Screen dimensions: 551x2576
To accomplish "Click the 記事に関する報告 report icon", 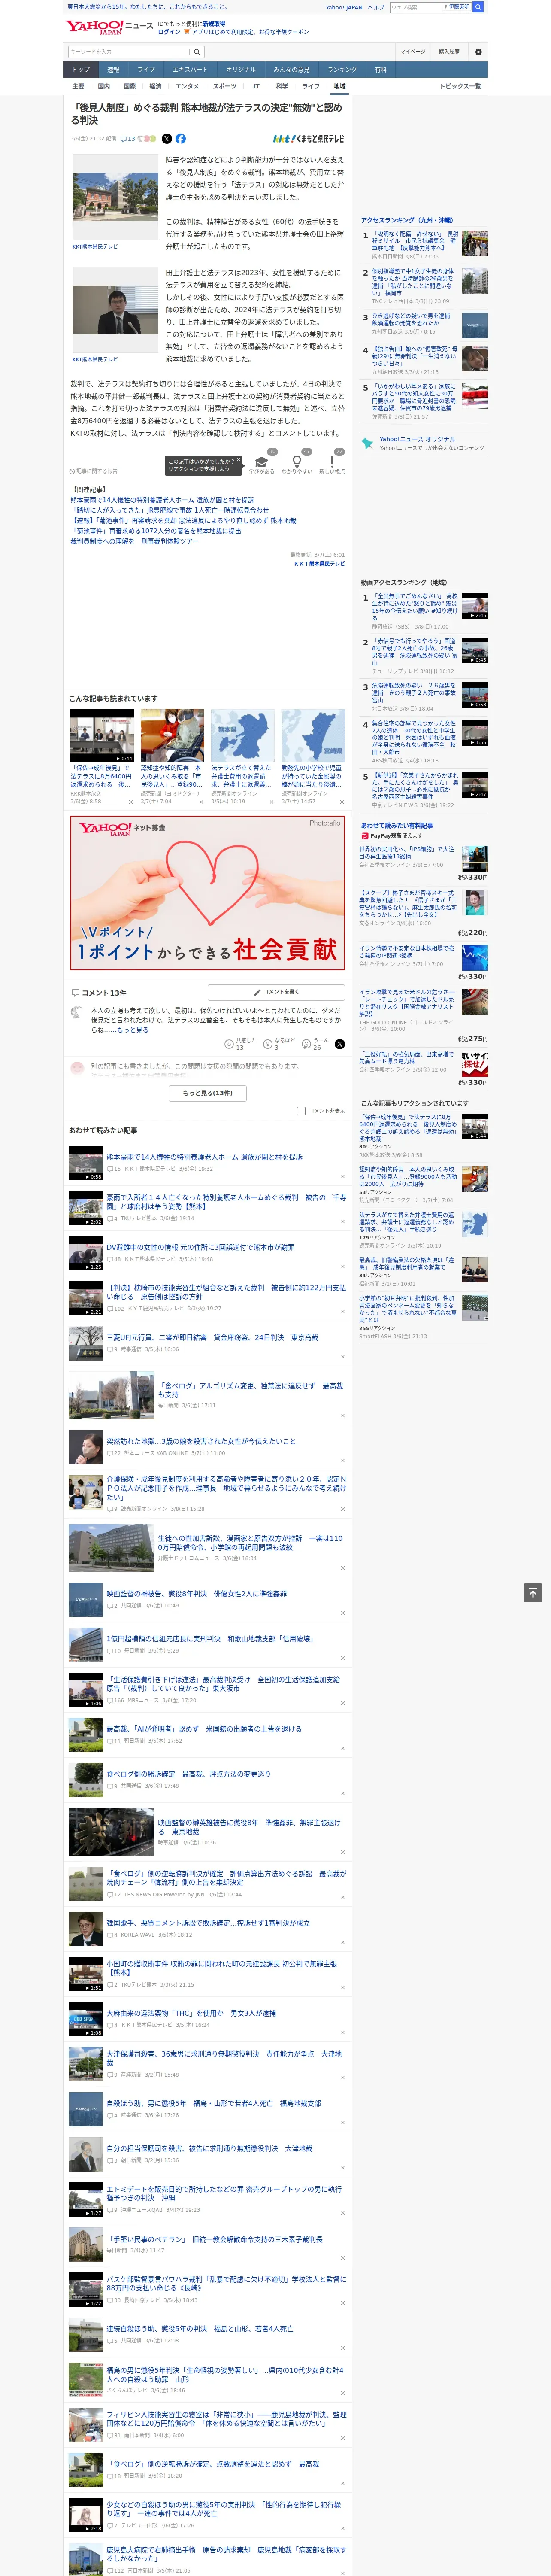I will (93, 471).
